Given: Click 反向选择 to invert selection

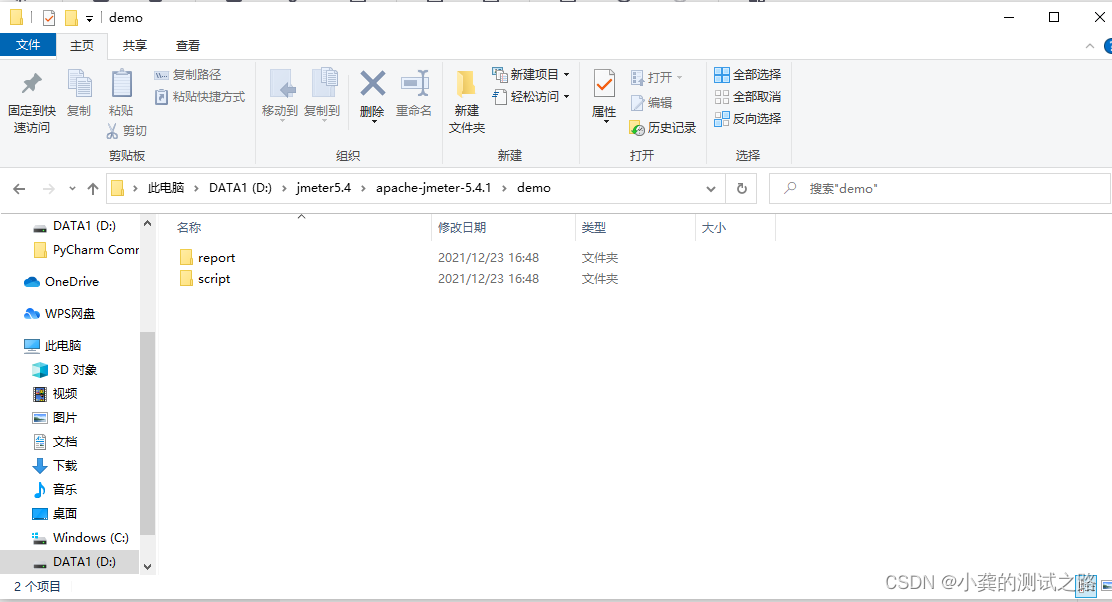Looking at the screenshot, I should coord(748,118).
